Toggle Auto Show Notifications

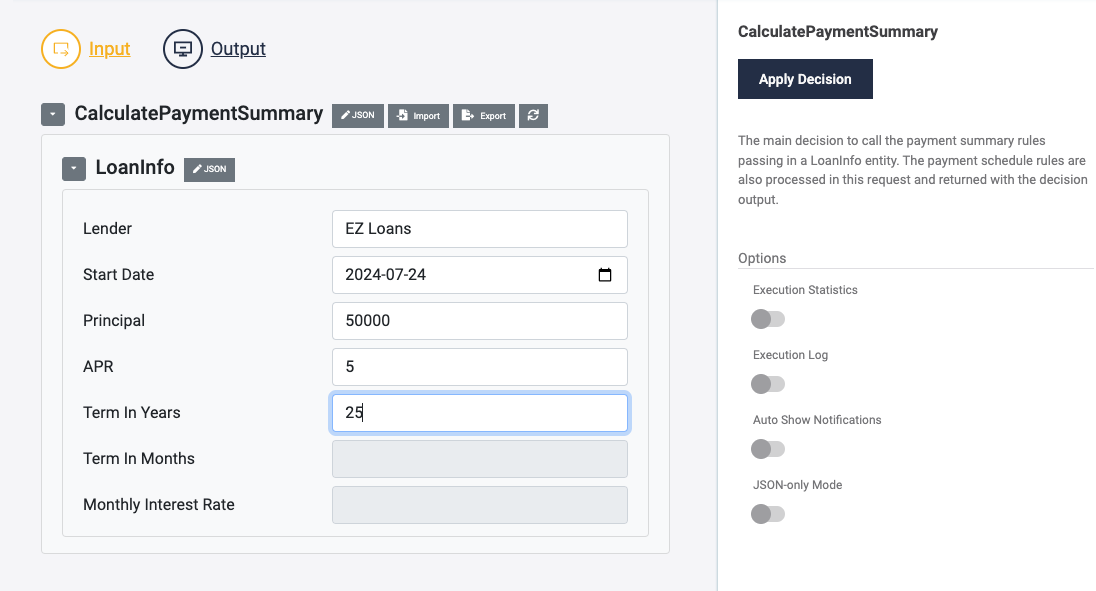click(768, 449)
